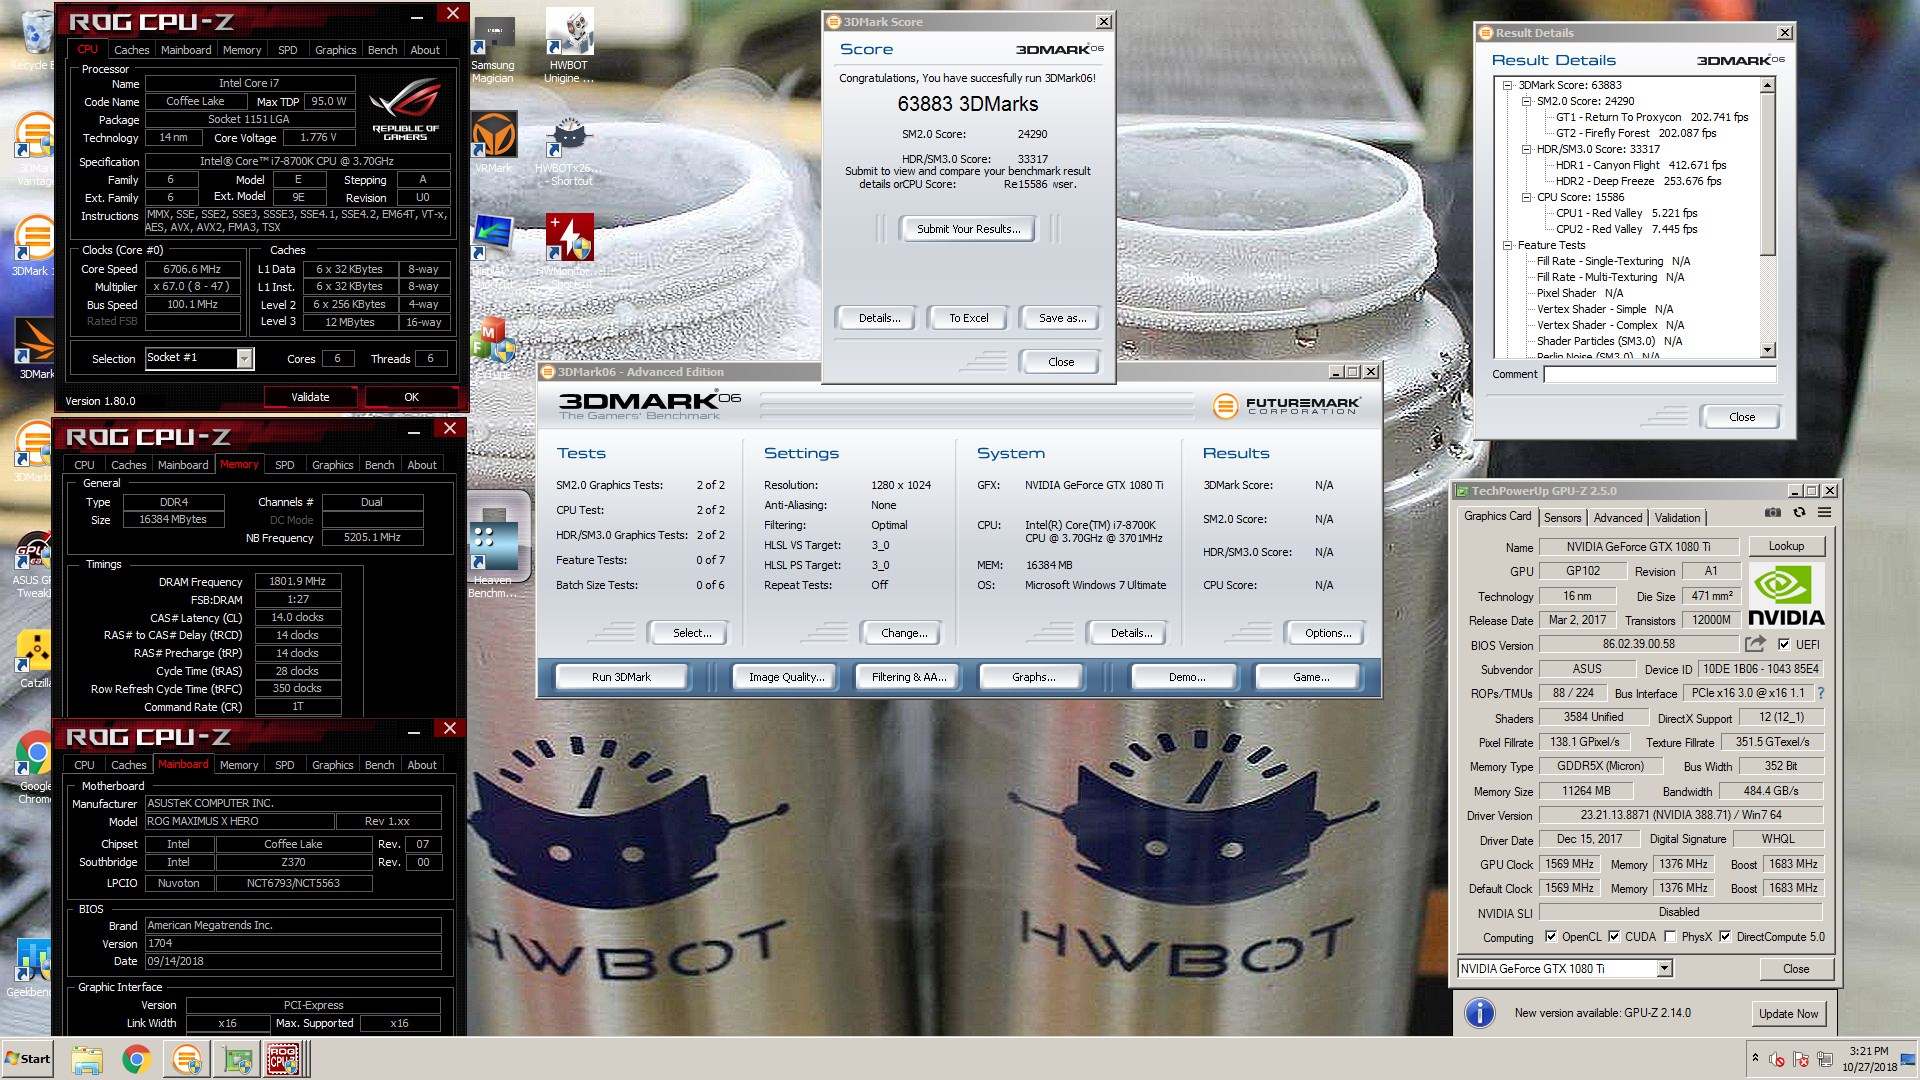The width and height of the screenshot is (1920, 1080).
Task: Open the Recycle Bin desktop icon
Action: [35, 42]
